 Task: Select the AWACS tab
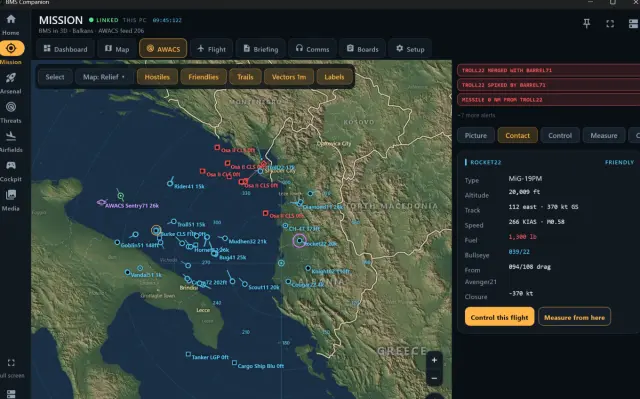point(163,49)
